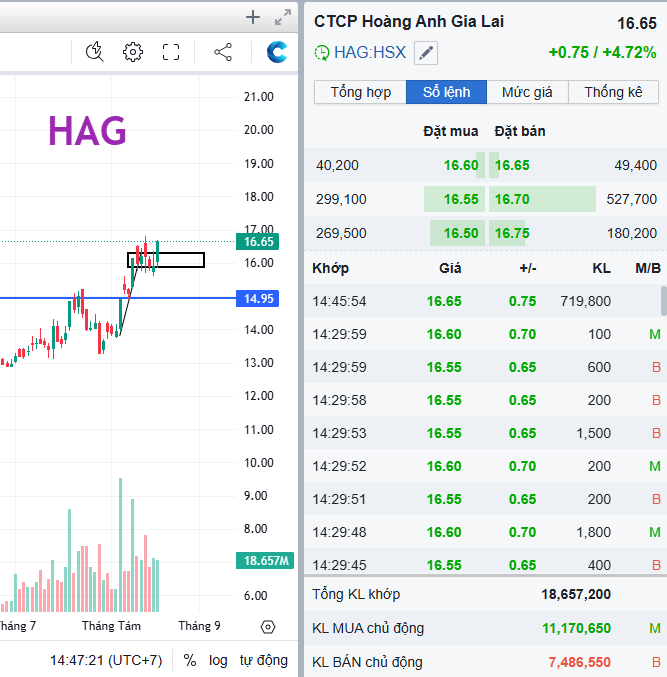Click the 16.65 best ask price
Image resolution: width=667 pixels, height=677 pixels.
[x=512, y=165]
